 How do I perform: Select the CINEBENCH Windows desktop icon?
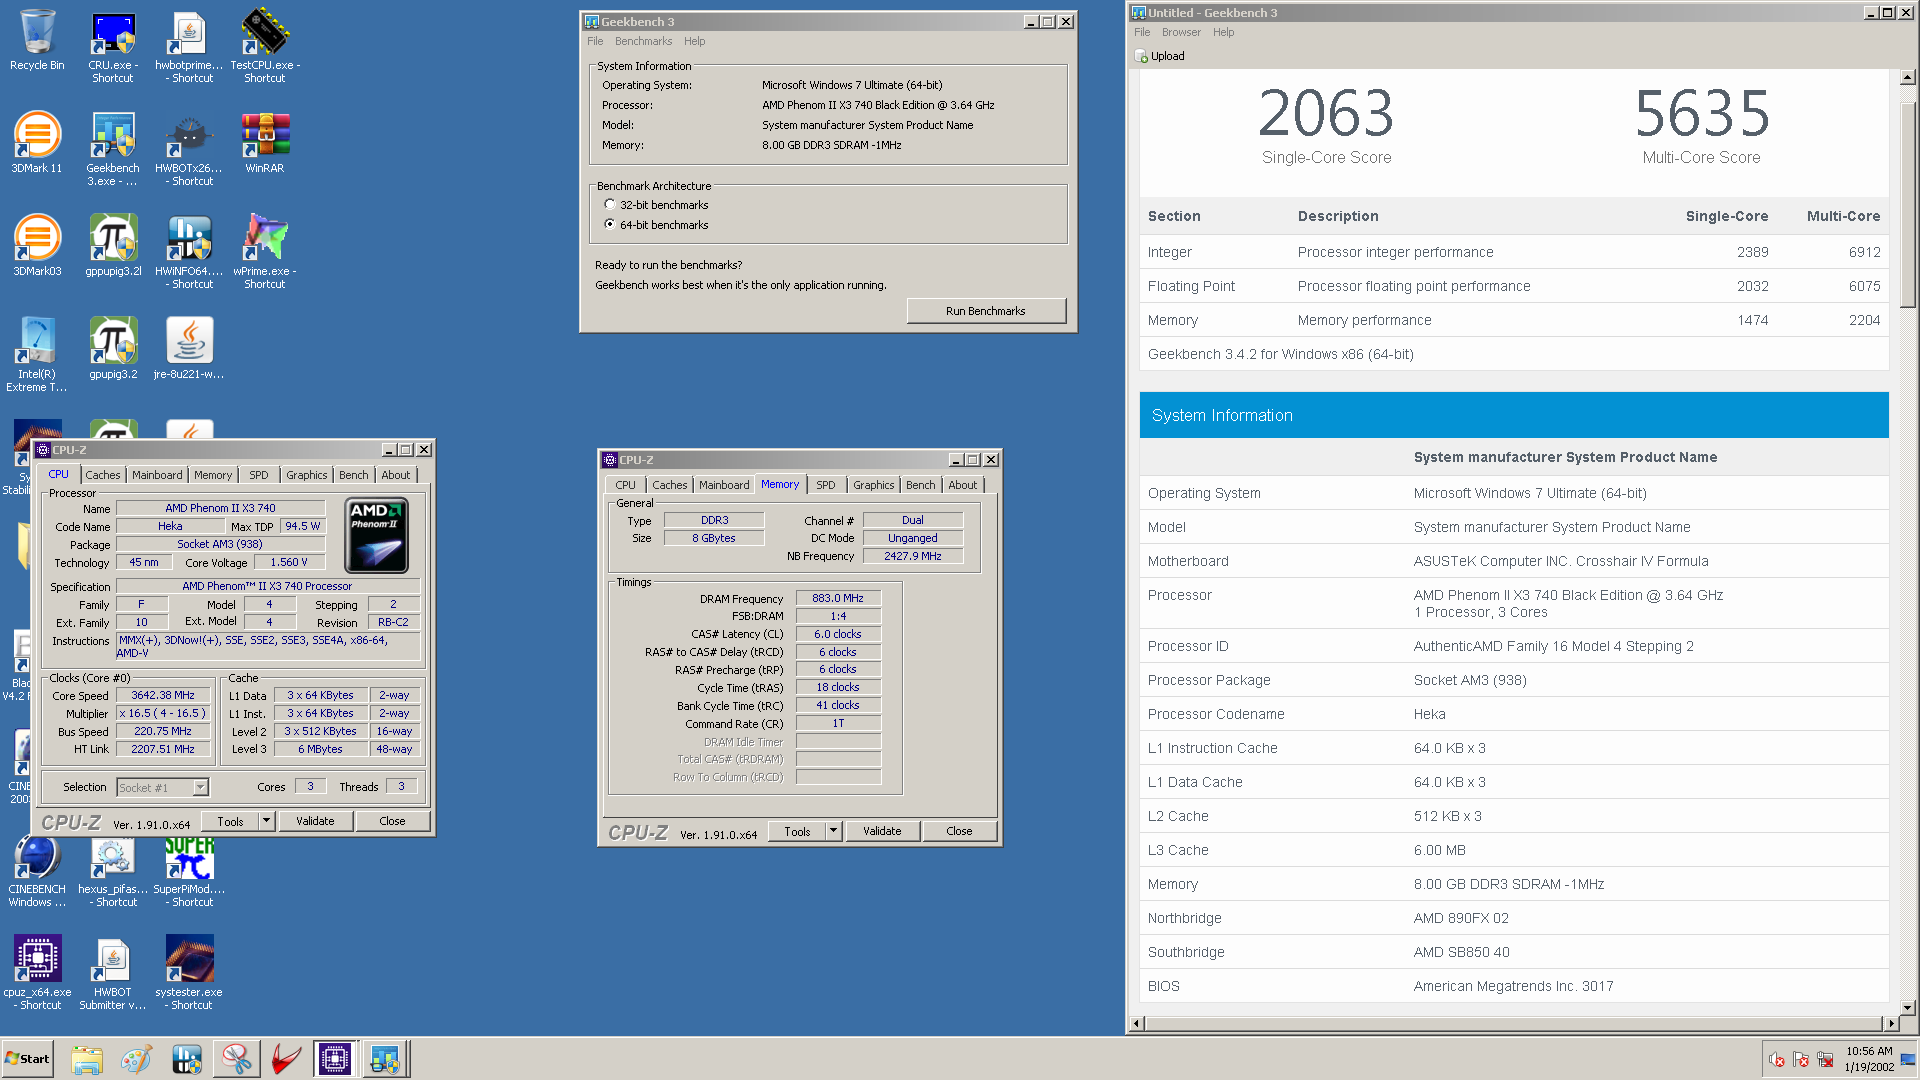click(37, 873)
